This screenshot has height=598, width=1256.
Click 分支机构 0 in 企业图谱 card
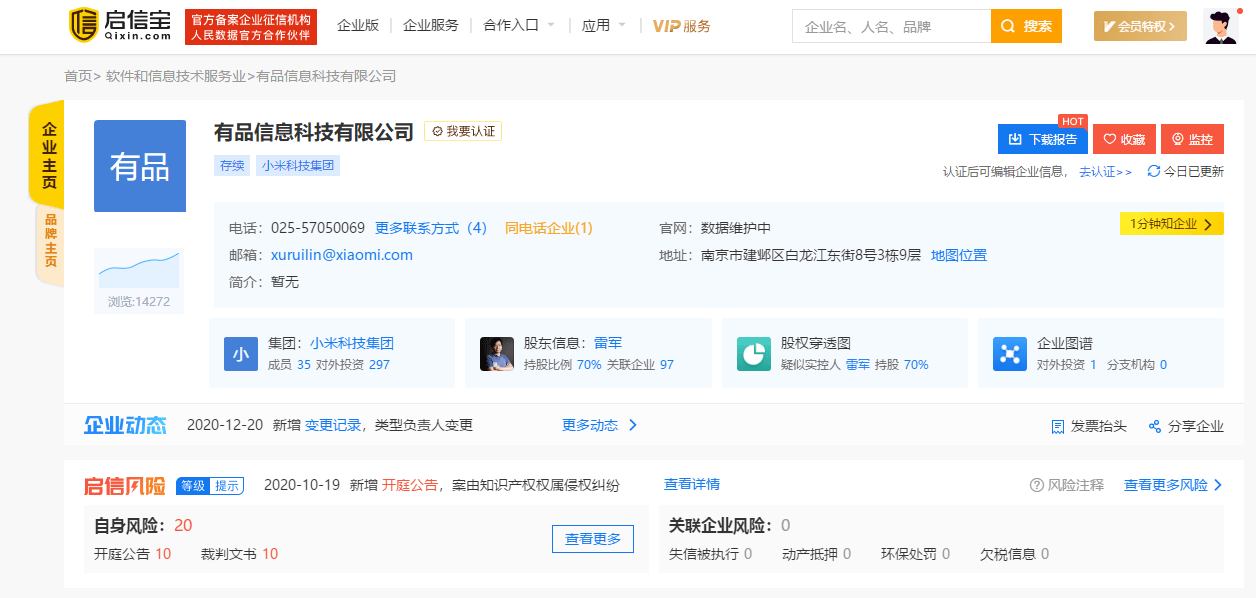[x=1137, y=365]
